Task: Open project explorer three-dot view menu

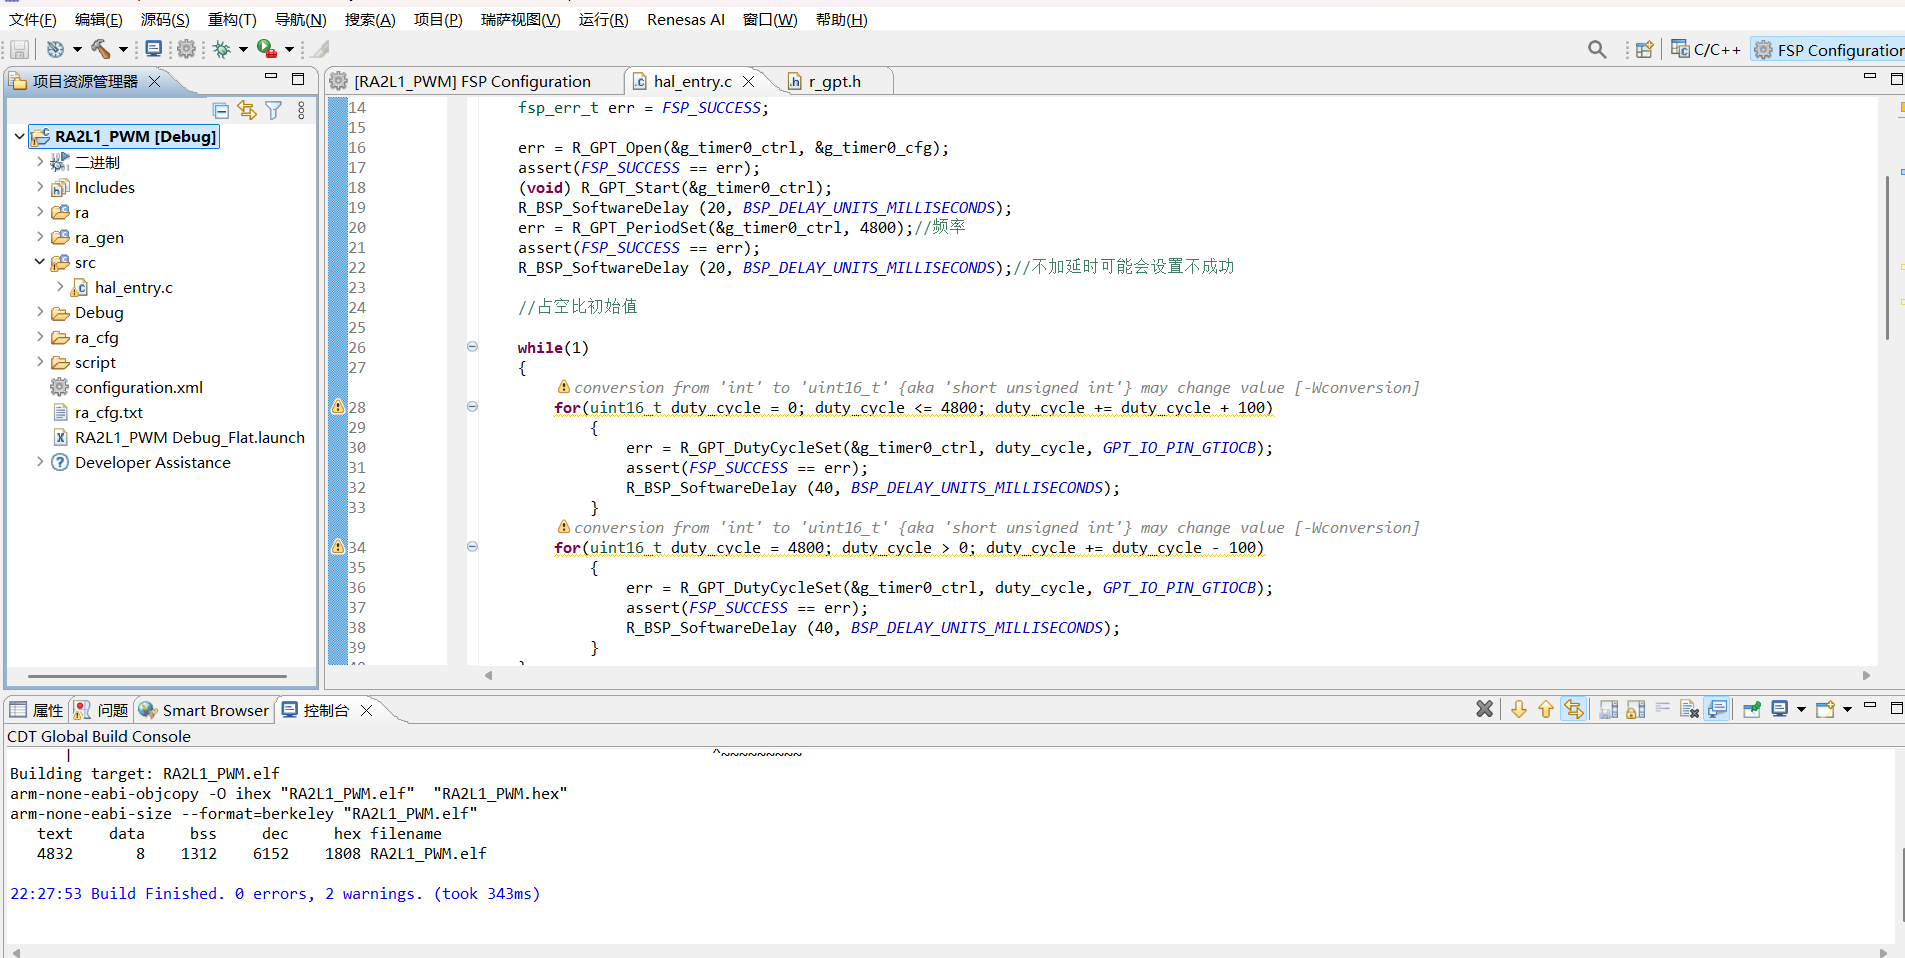Action: (x=301, y=110)
